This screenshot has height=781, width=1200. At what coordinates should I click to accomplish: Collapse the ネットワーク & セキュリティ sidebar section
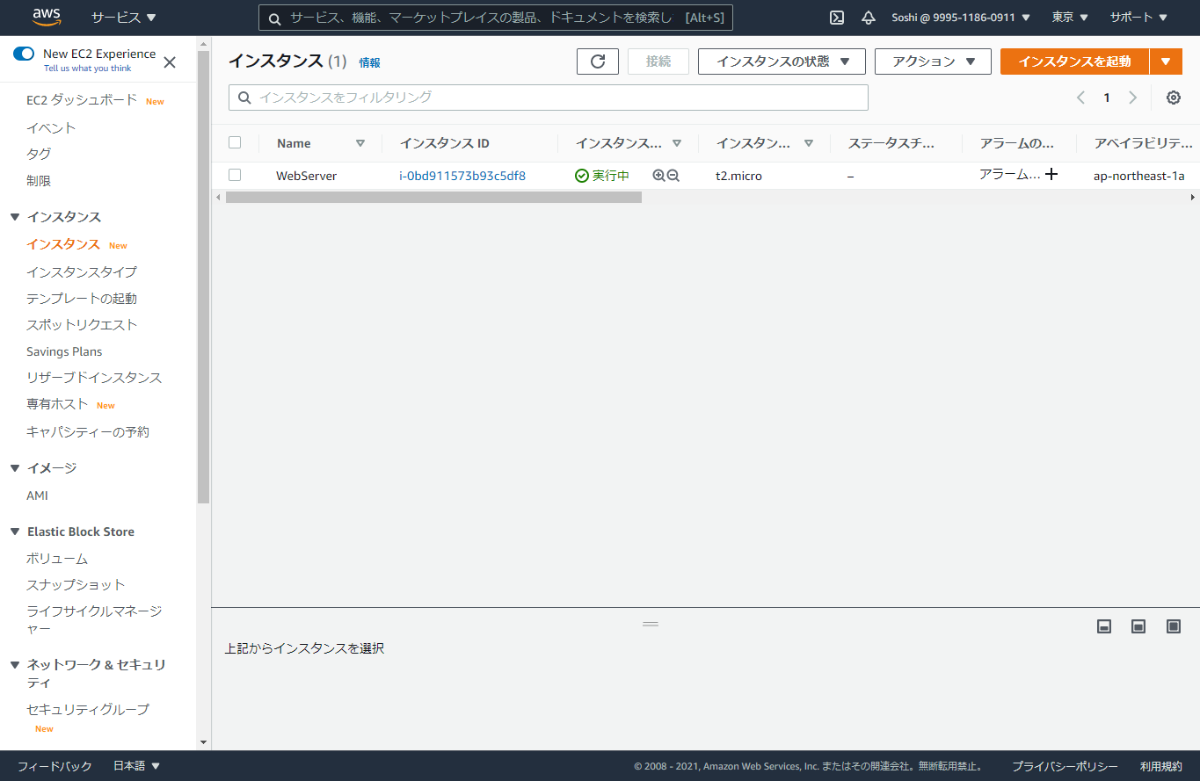15,665
